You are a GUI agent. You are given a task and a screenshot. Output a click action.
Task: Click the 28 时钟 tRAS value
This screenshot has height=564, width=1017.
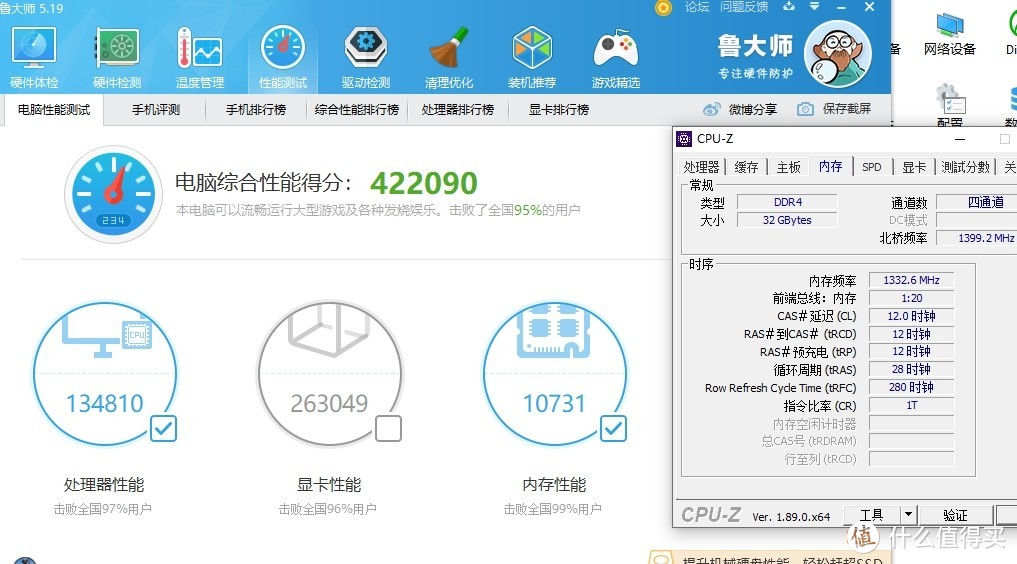coord(911,369)
